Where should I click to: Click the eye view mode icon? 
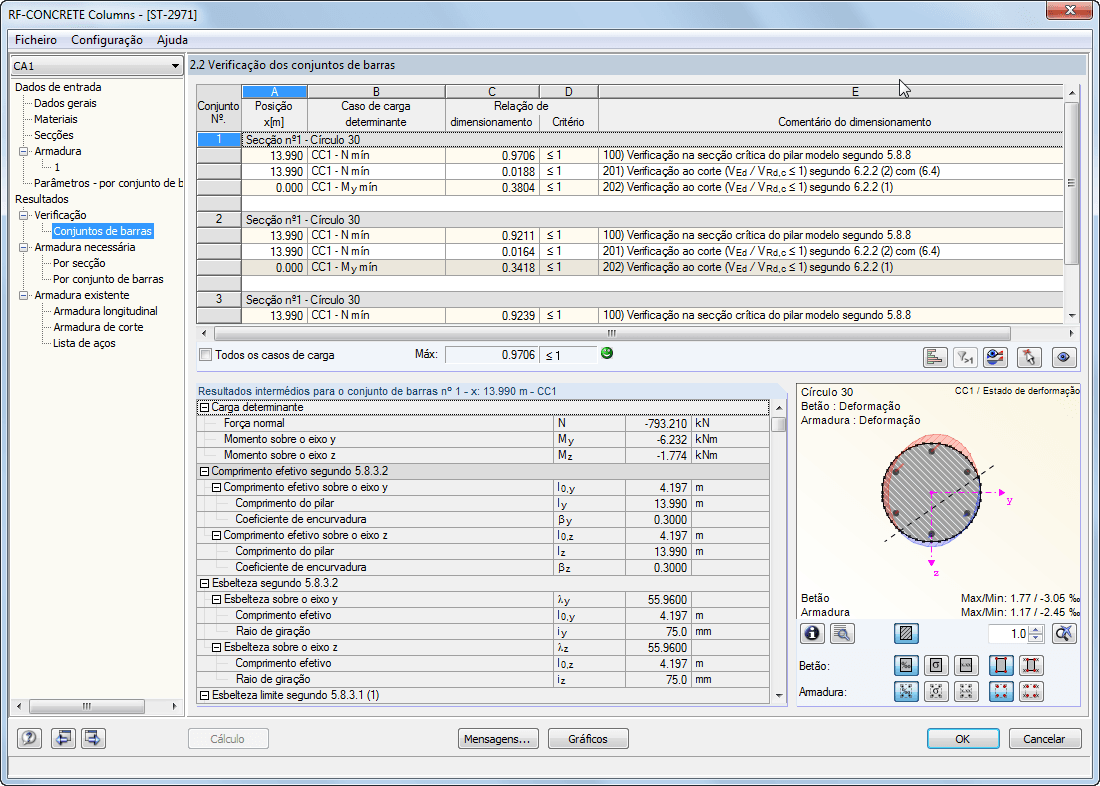click(x=1063, y=356)
